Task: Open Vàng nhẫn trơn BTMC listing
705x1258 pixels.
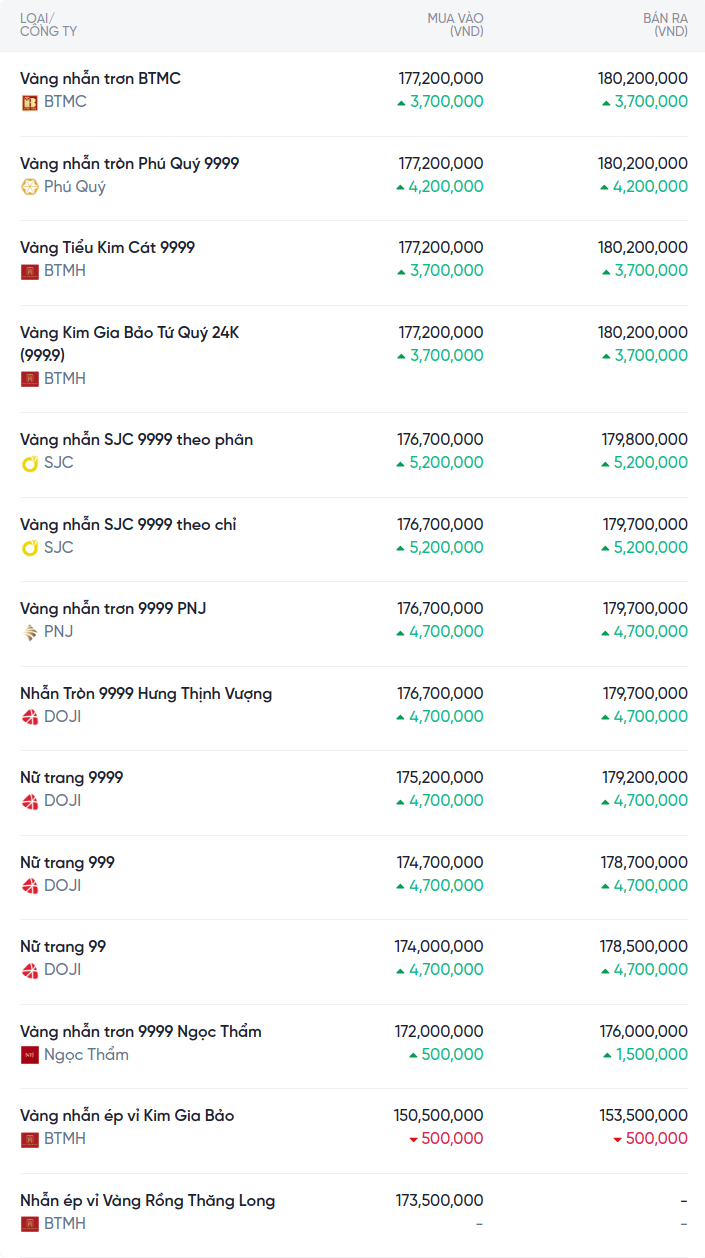Action: [100, 79]
